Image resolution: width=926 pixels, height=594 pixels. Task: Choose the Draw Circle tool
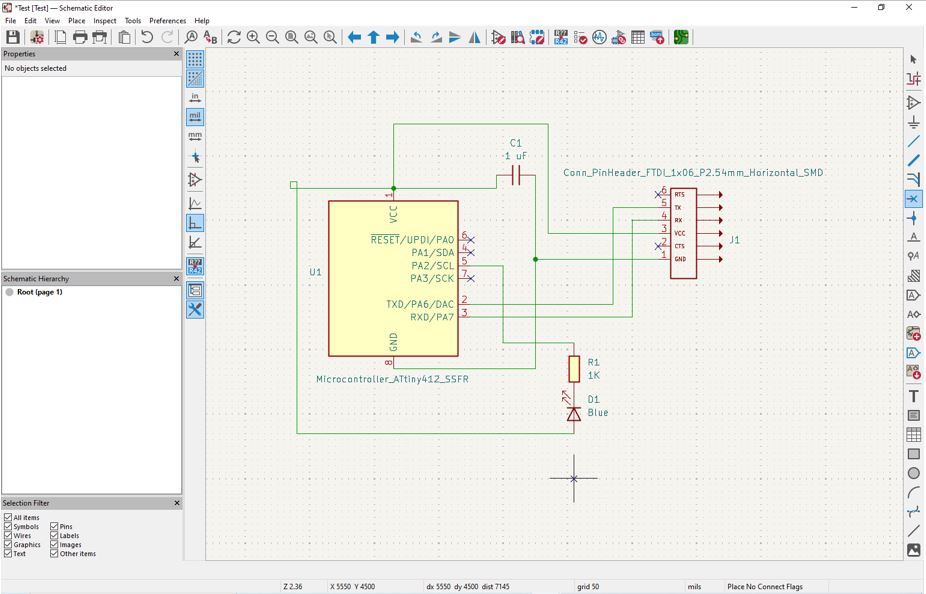[x=913, y=473]
